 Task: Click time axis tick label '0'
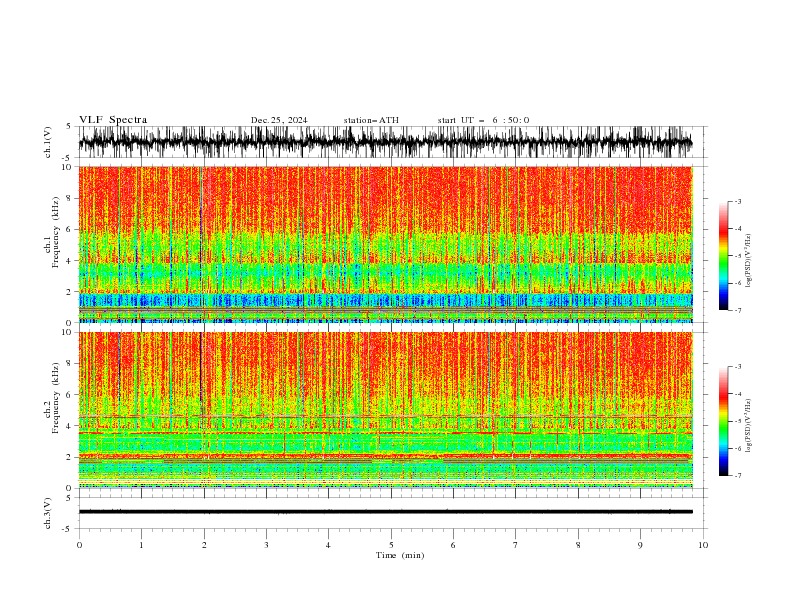(79, 545)
